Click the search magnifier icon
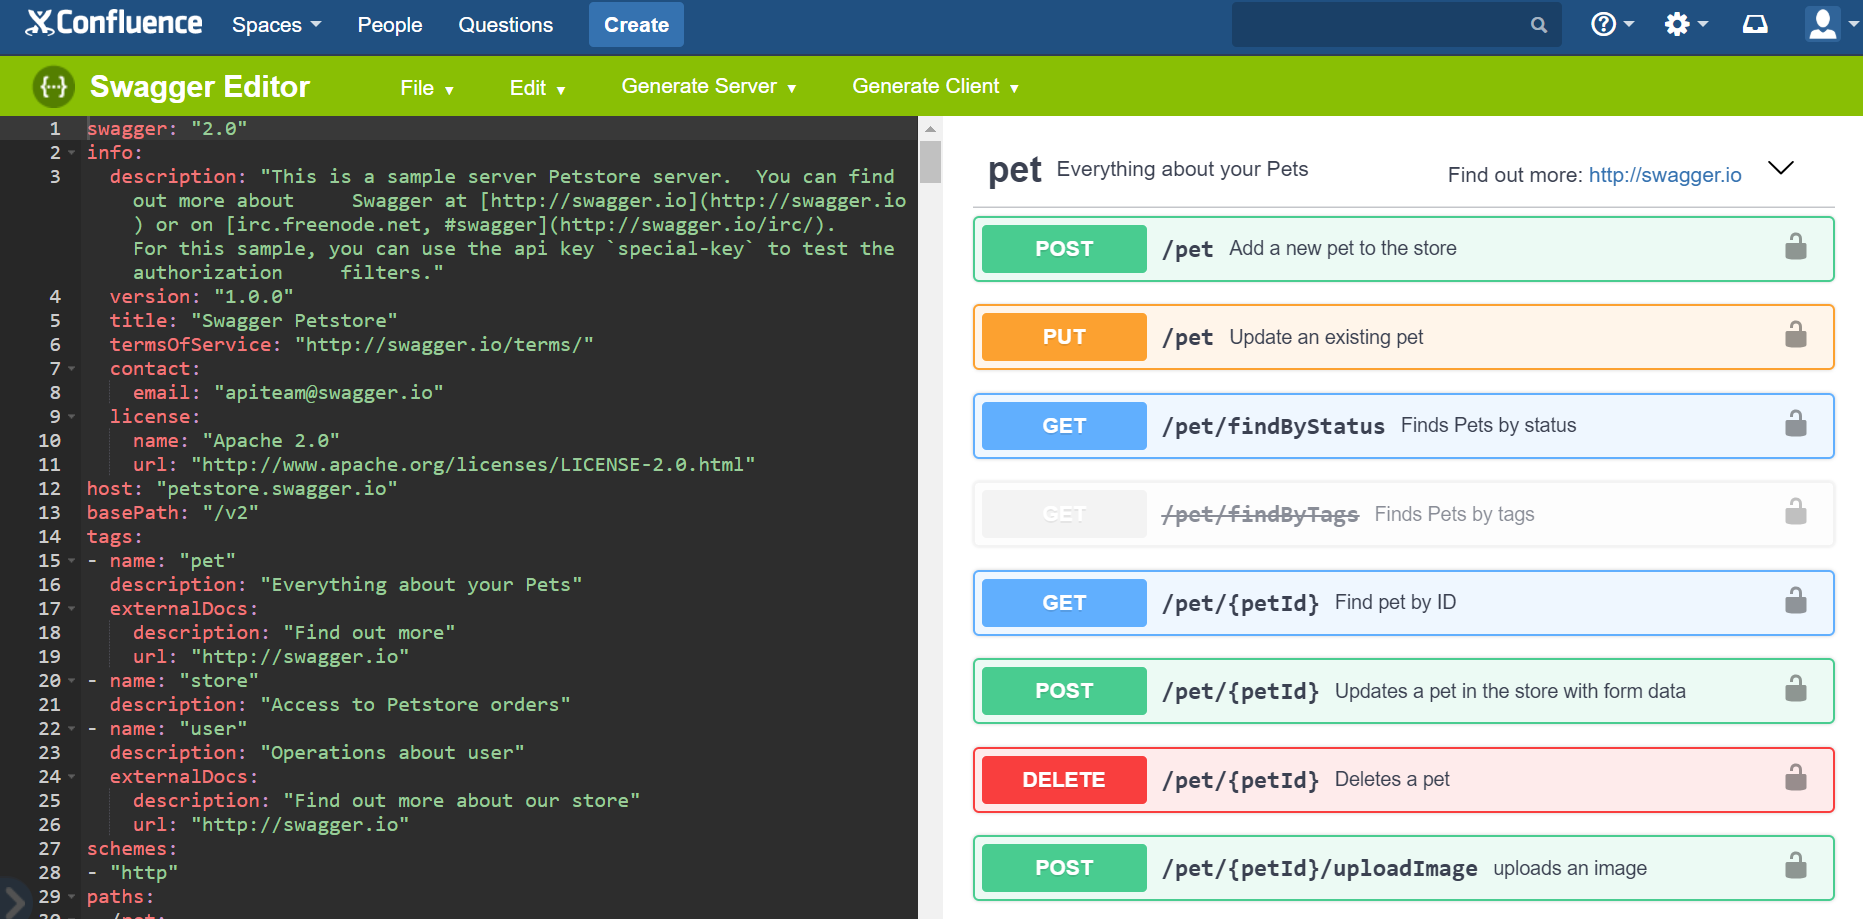The height and width of the screenshot is (919, 1863). click(x=1539, y=24)
